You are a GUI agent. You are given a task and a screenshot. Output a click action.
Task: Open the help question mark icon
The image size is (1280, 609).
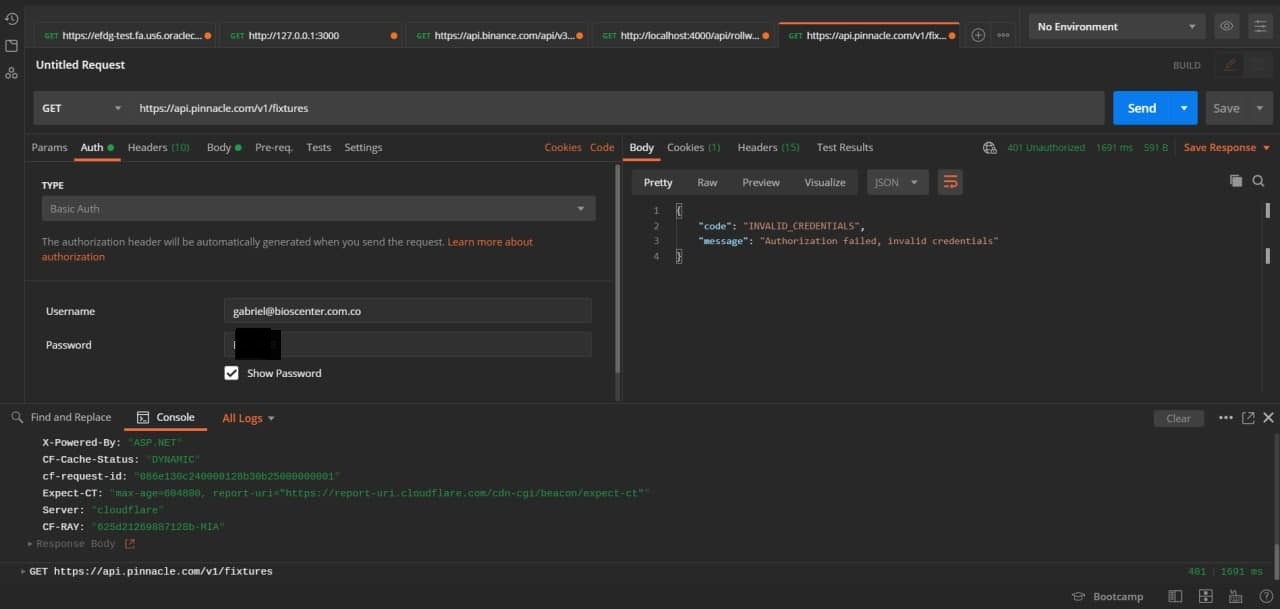coord(1265,596)
